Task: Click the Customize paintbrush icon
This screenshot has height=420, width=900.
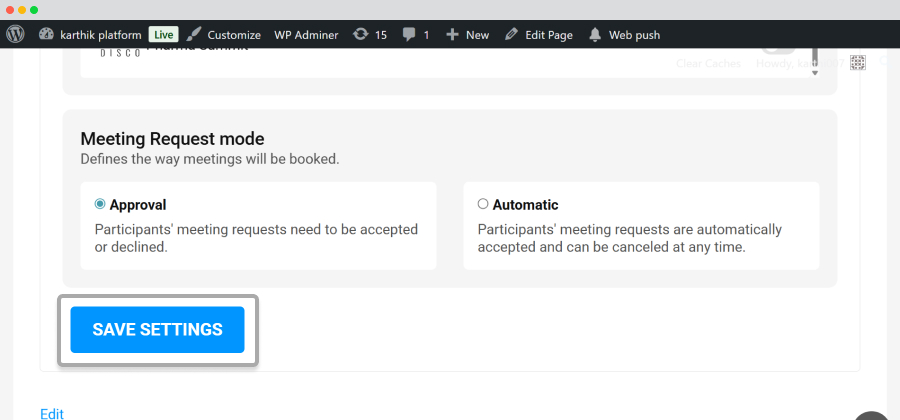Action: [194, 34]
